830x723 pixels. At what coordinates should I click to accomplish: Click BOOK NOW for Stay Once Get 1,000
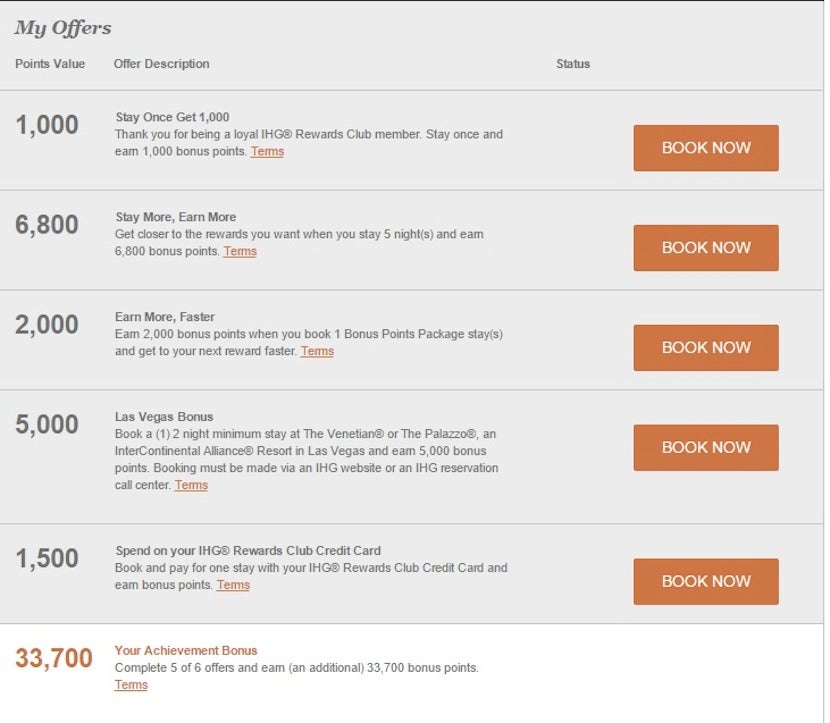705,148
